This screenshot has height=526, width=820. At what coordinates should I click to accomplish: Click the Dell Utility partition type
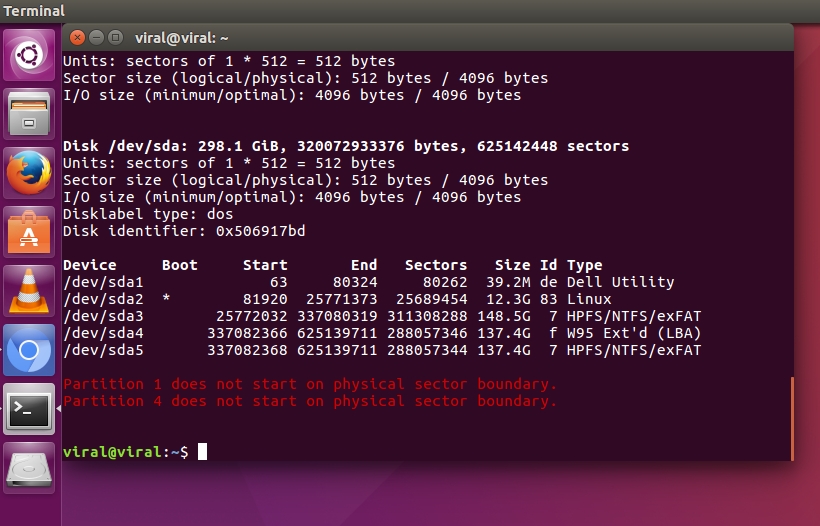pyautogui.click(x=620, y=282)
